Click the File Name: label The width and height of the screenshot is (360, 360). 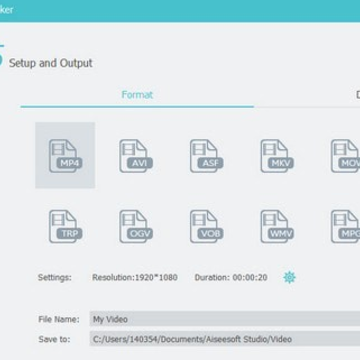(59, 319)
